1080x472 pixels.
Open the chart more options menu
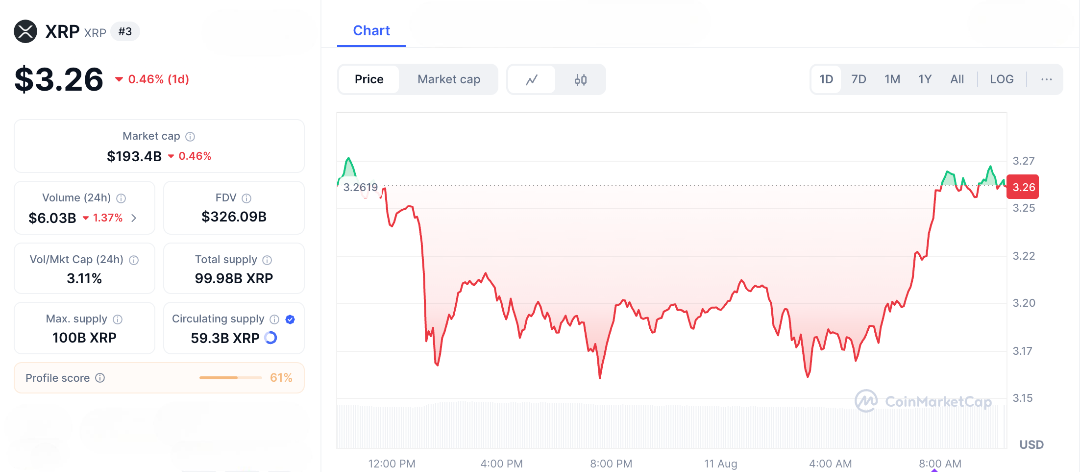click(1046, 79)
